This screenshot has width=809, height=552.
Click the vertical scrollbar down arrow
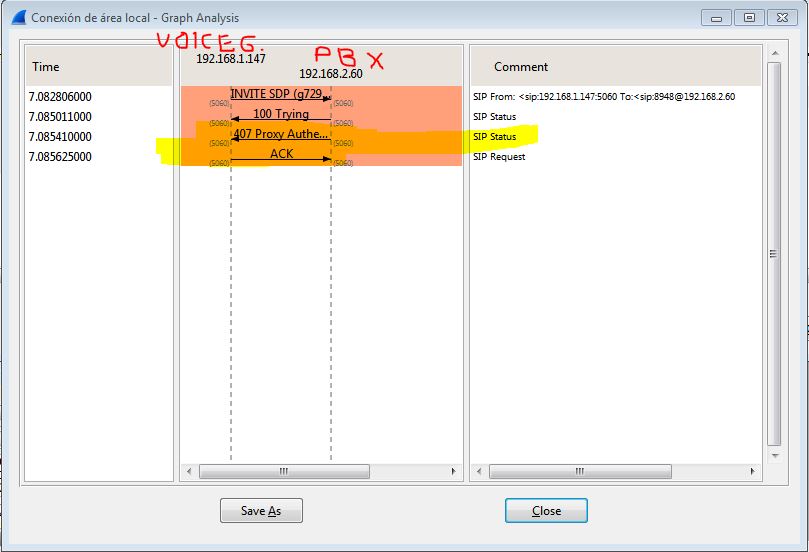coord(774,456)
